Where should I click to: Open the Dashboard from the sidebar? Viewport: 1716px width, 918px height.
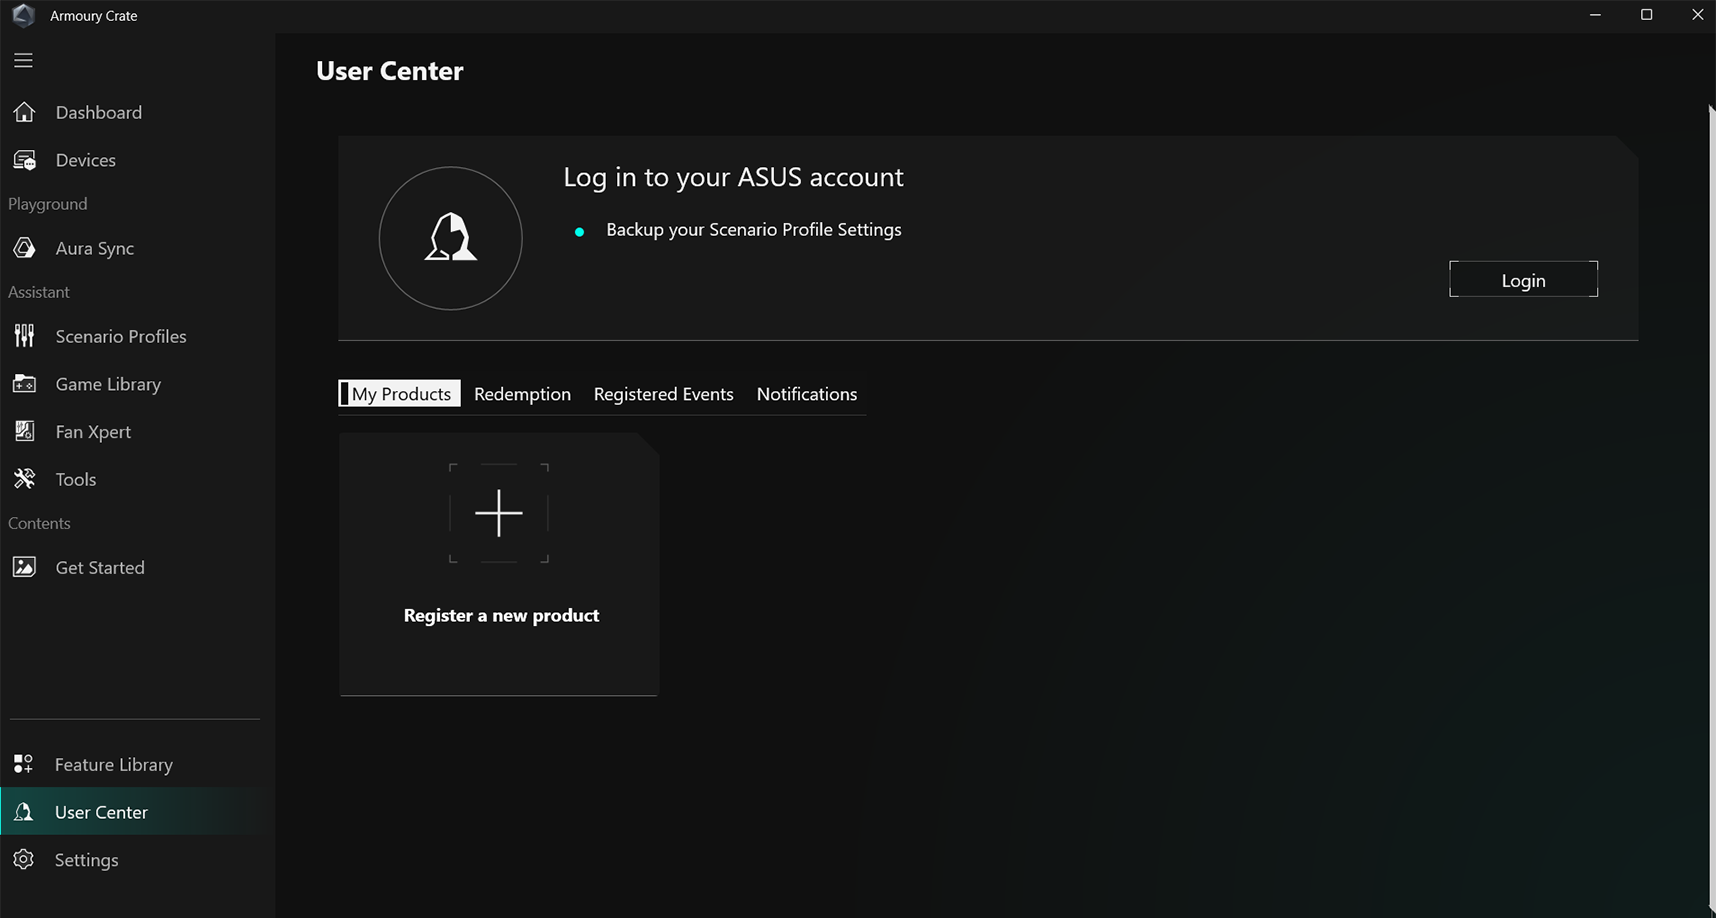click(98, 112)
